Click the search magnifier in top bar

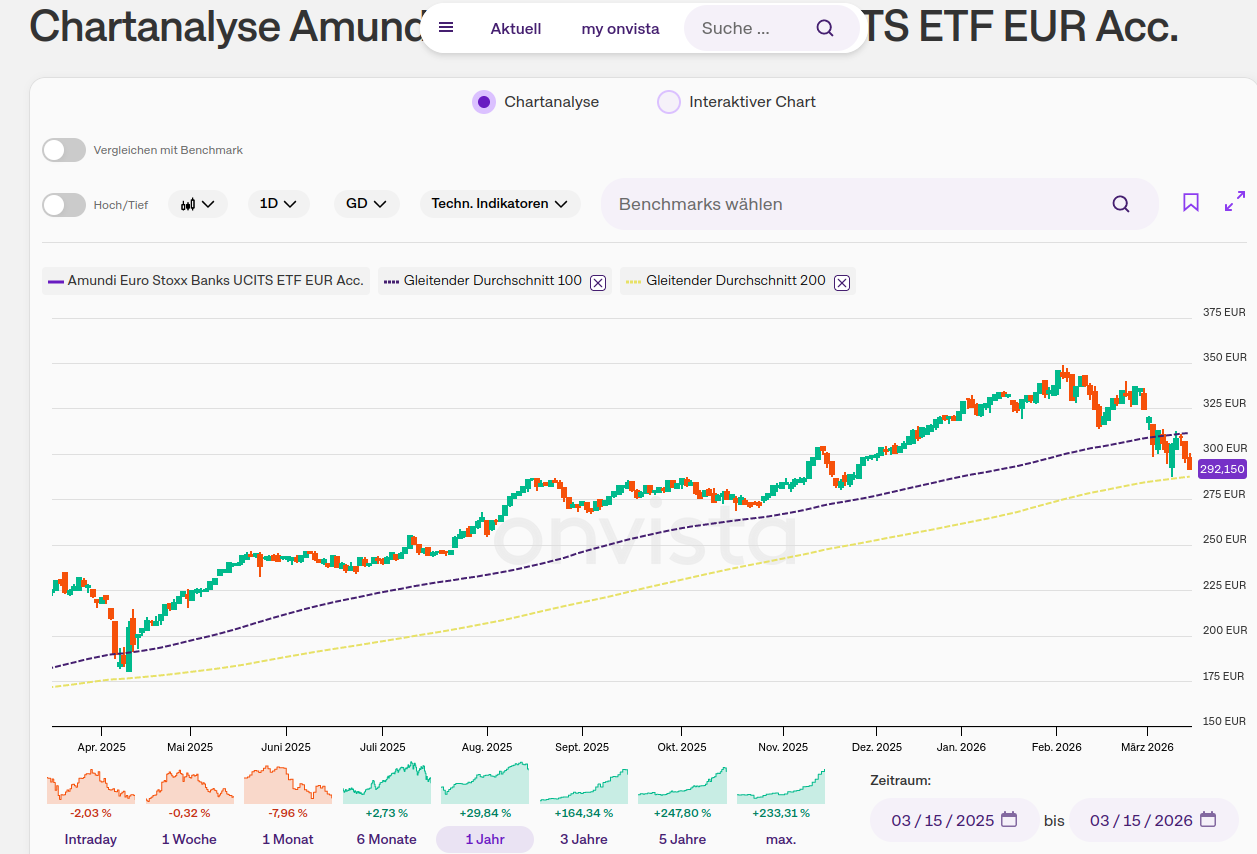tap(825, 28)
